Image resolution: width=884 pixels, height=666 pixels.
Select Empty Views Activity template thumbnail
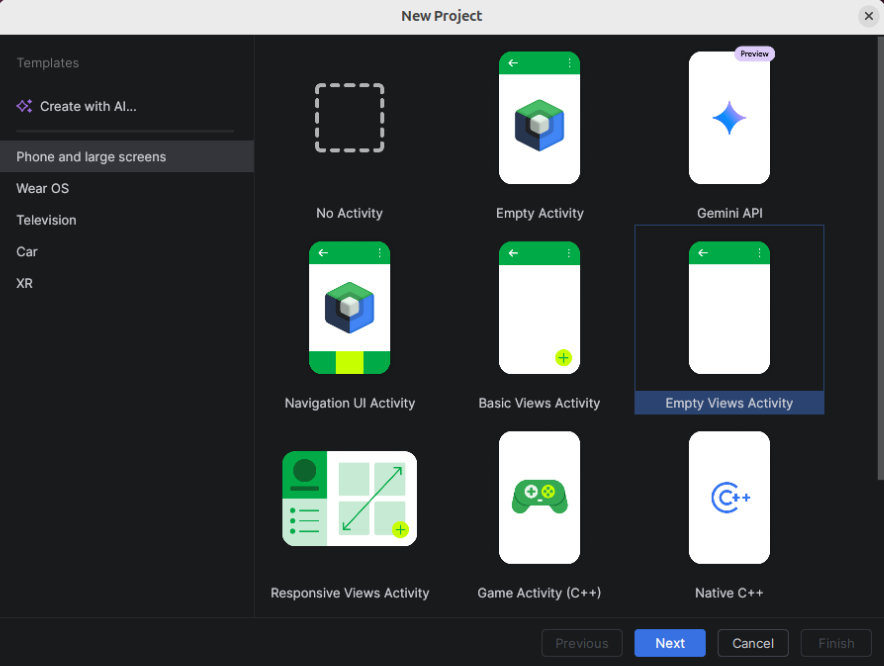click(729, 308)
